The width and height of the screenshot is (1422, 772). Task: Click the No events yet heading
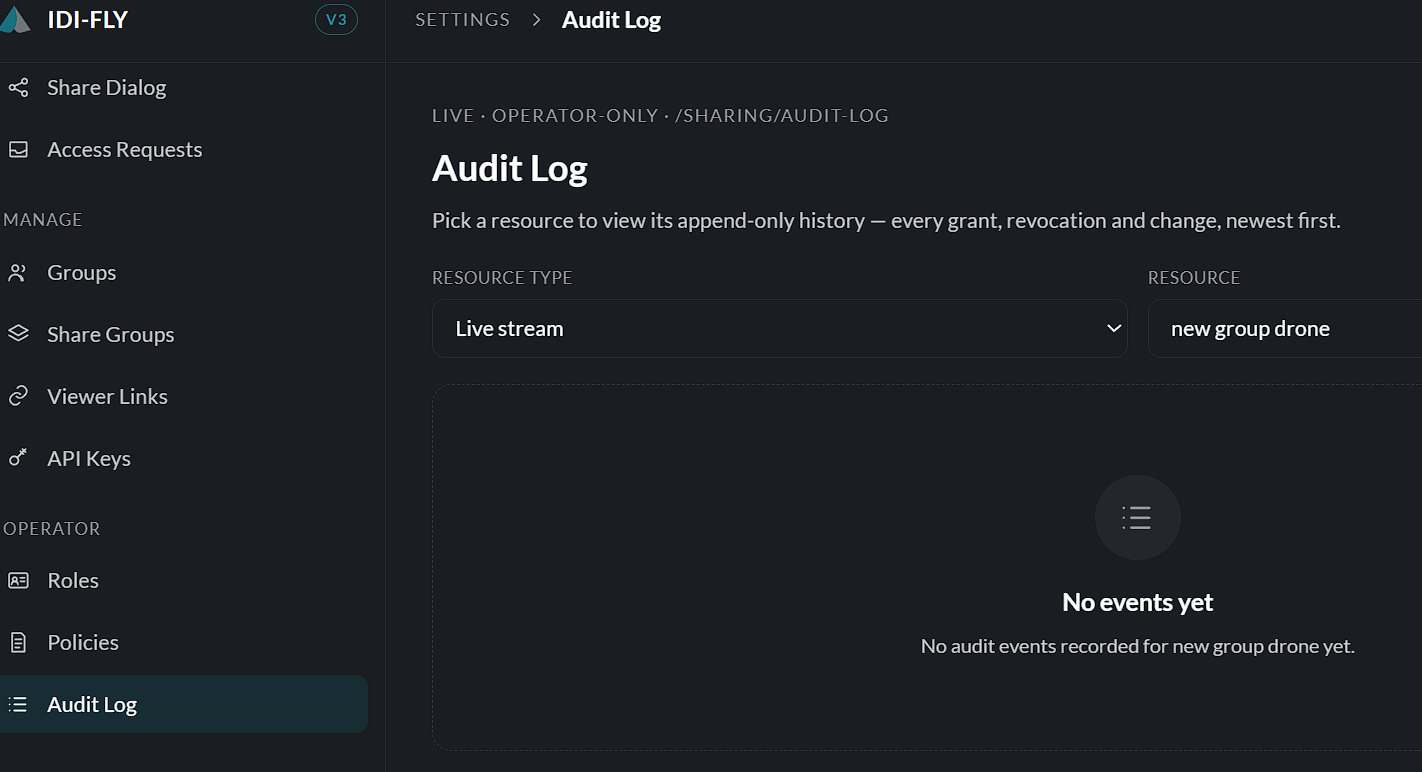1137,602
